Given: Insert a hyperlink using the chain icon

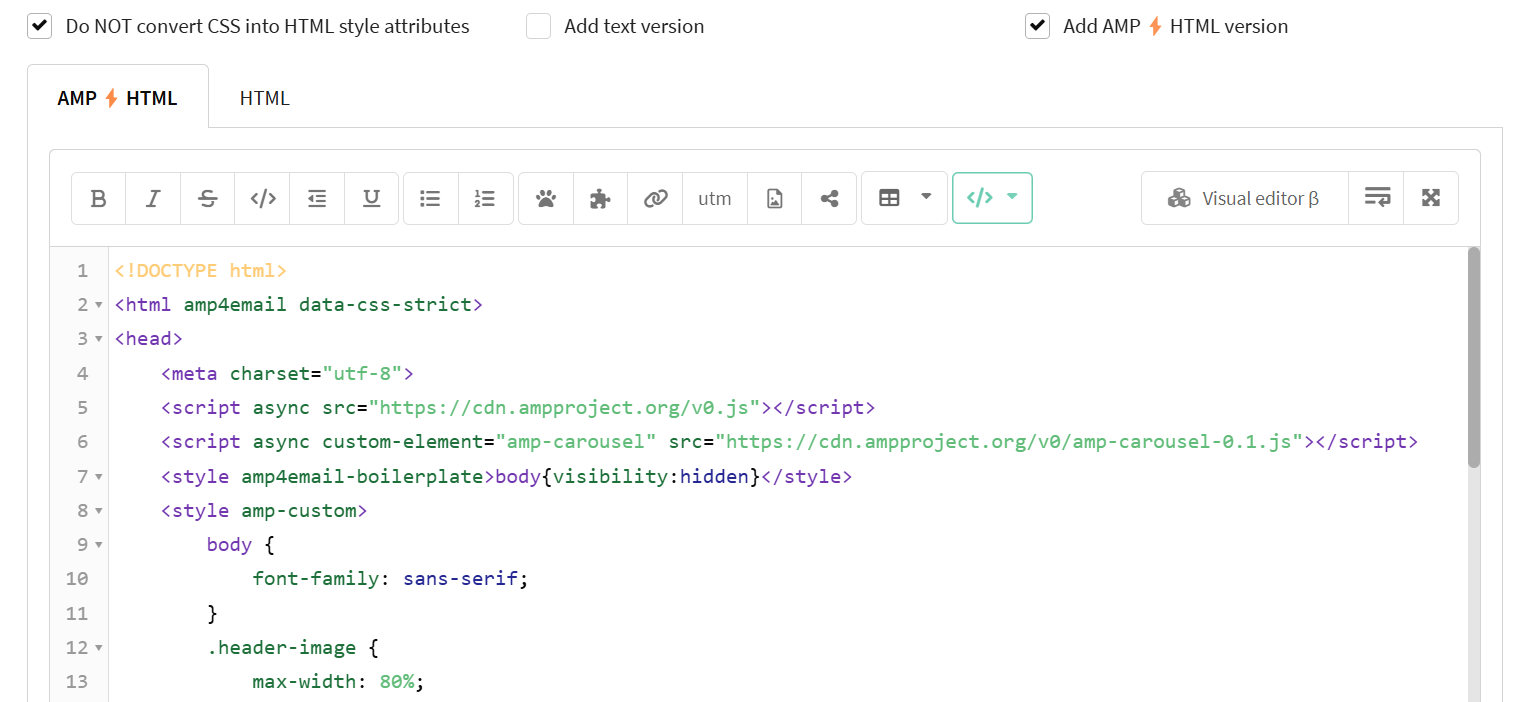Looking at the screenshot, I should point(655,198).
